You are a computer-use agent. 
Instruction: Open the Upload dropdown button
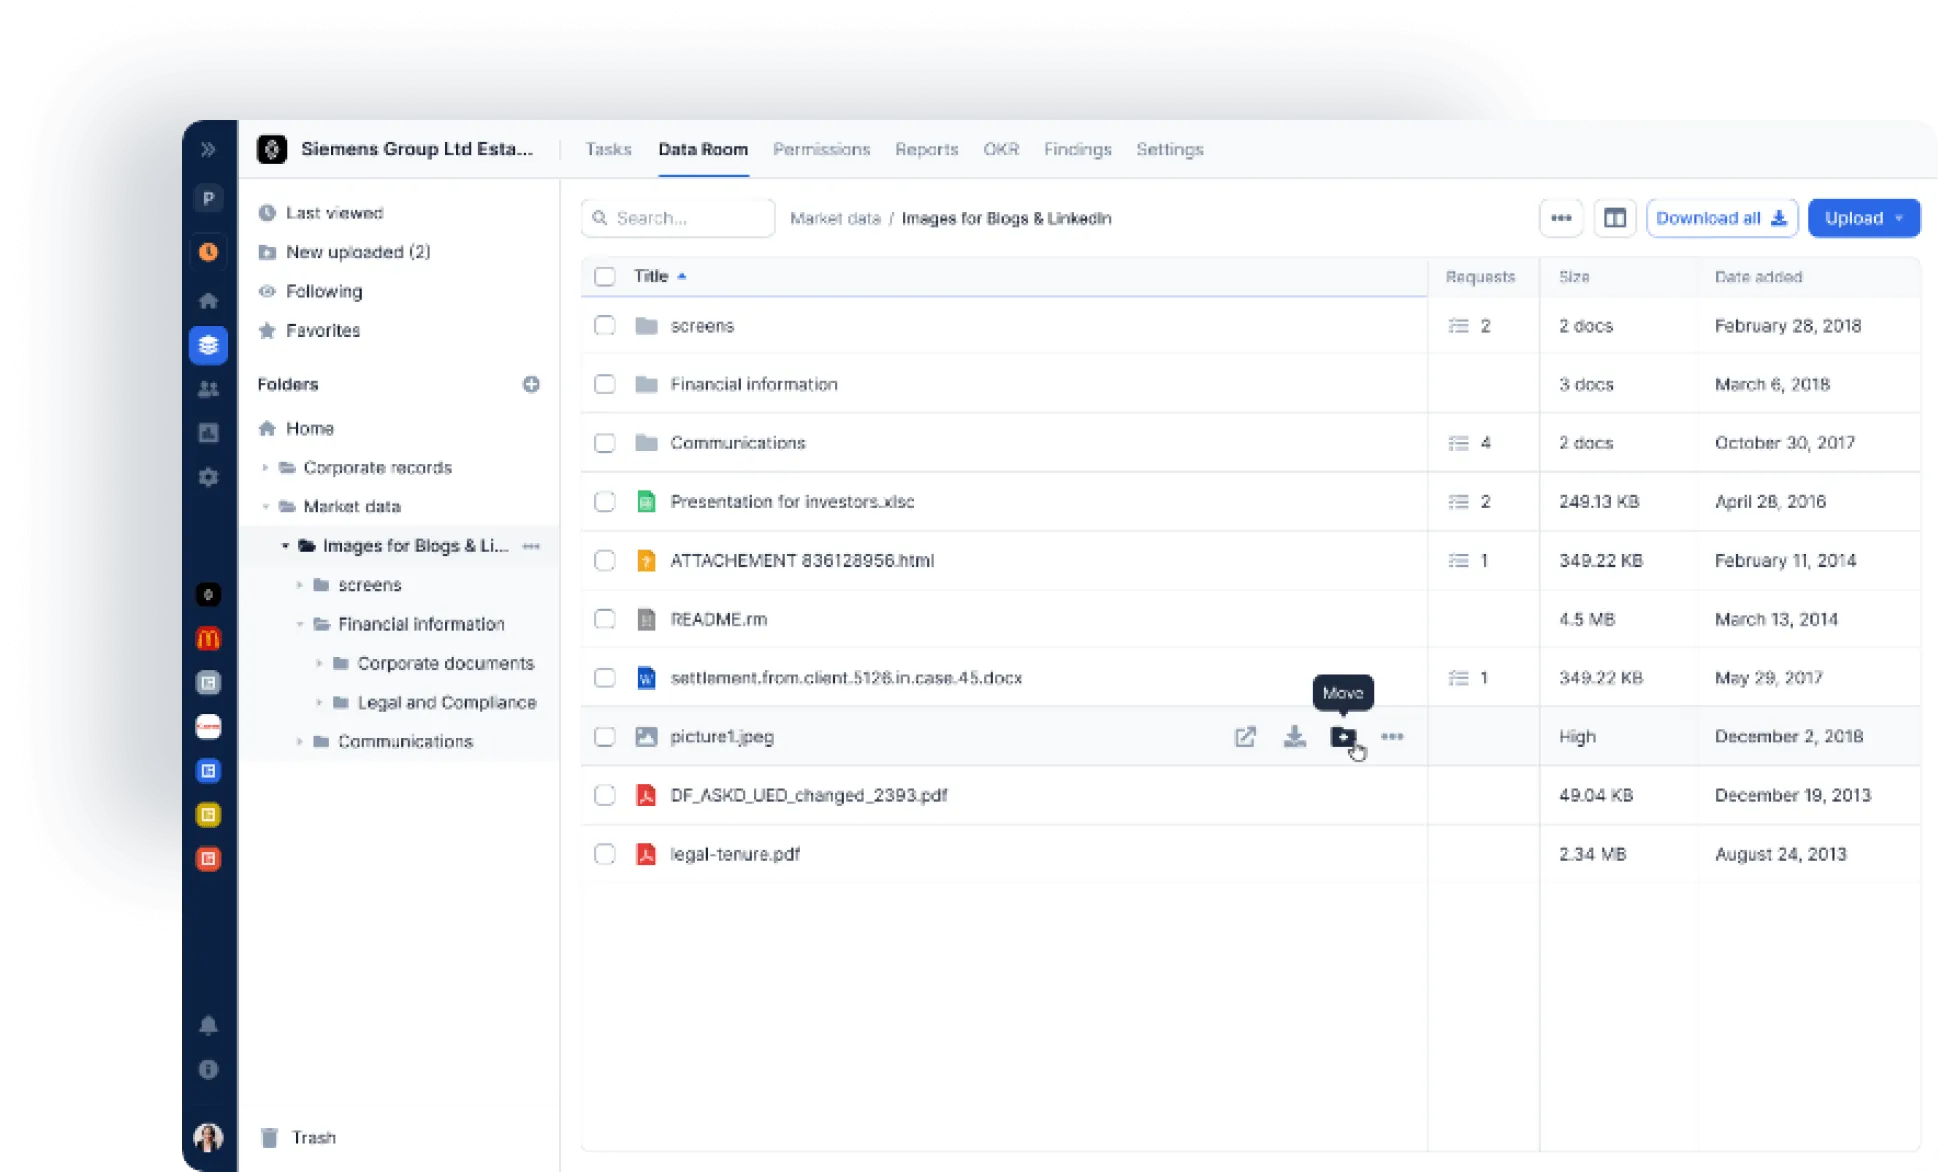coord(1863,218)
